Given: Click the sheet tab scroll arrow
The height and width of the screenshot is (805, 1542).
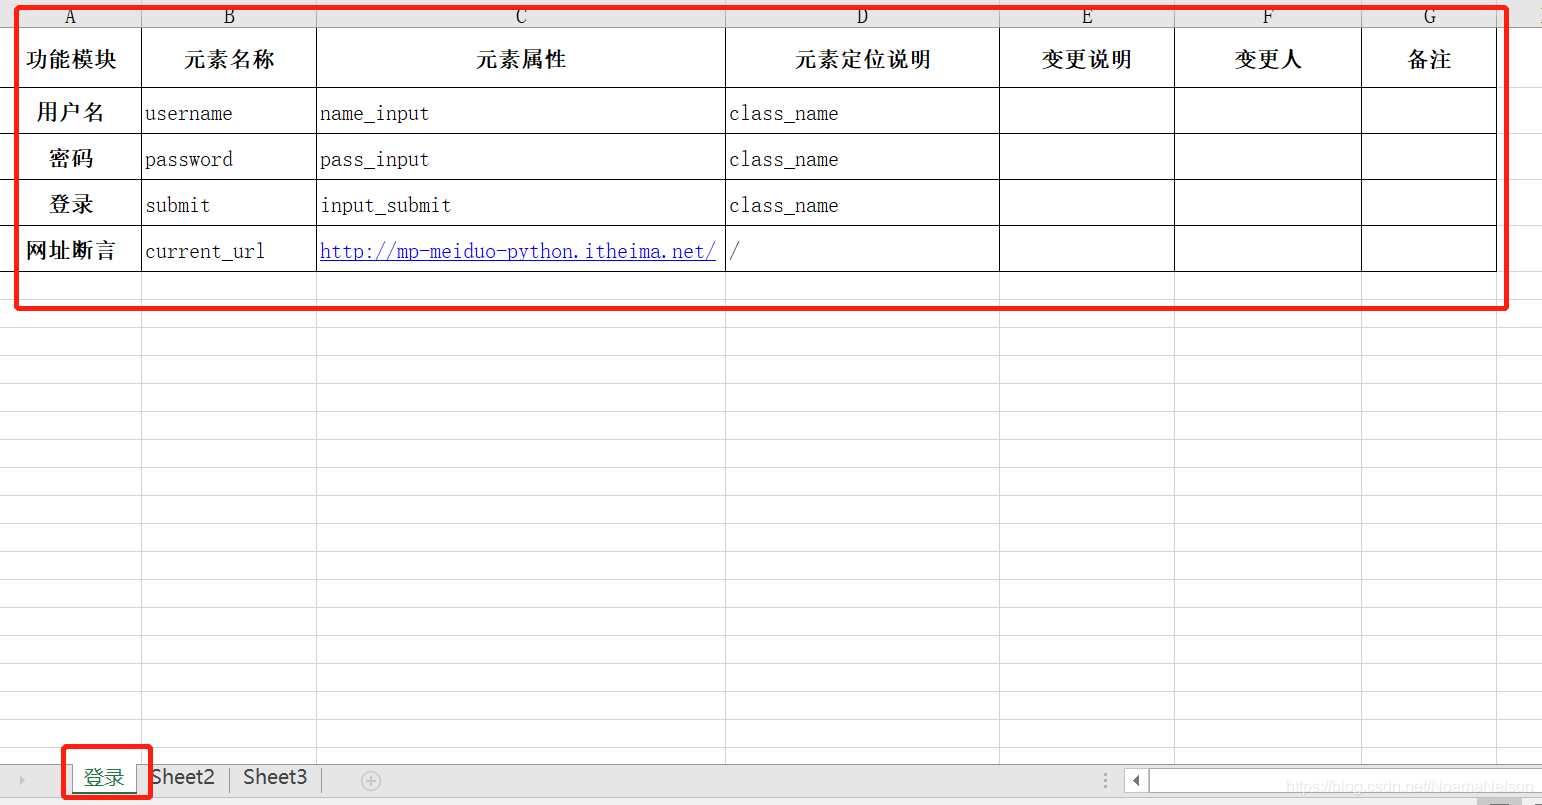Looking at the screenshot, I should click(22, 780).
